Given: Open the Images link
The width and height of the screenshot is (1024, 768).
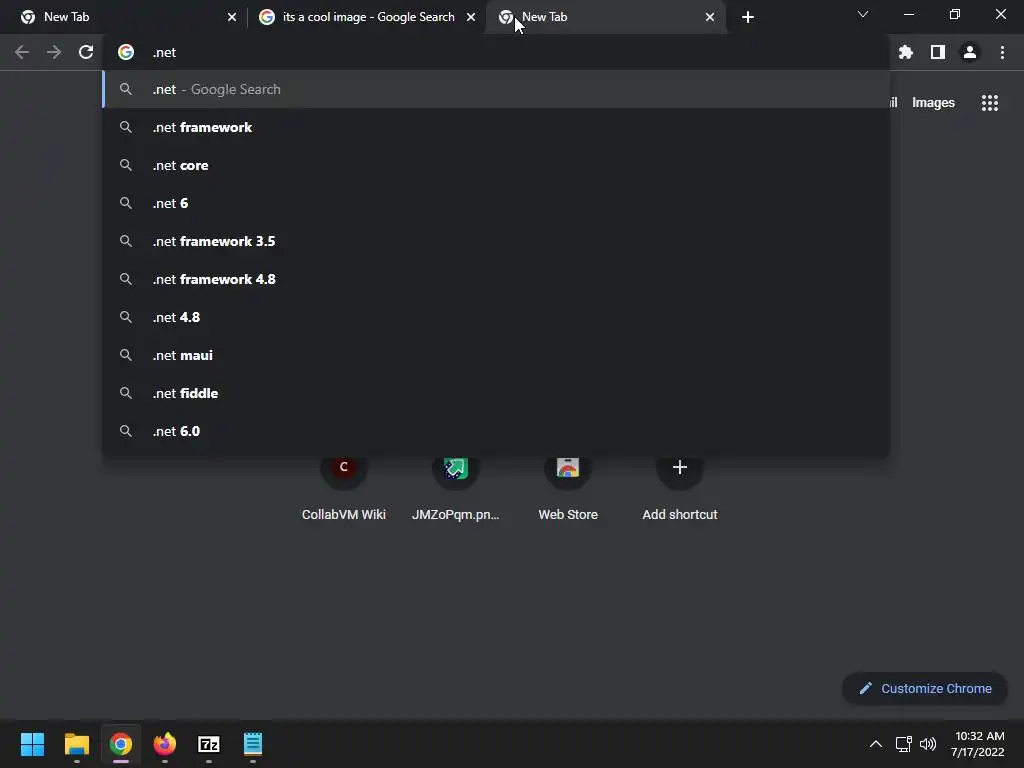Looking at the screenshot, I should pyautogui.click(x=933, y=103).
